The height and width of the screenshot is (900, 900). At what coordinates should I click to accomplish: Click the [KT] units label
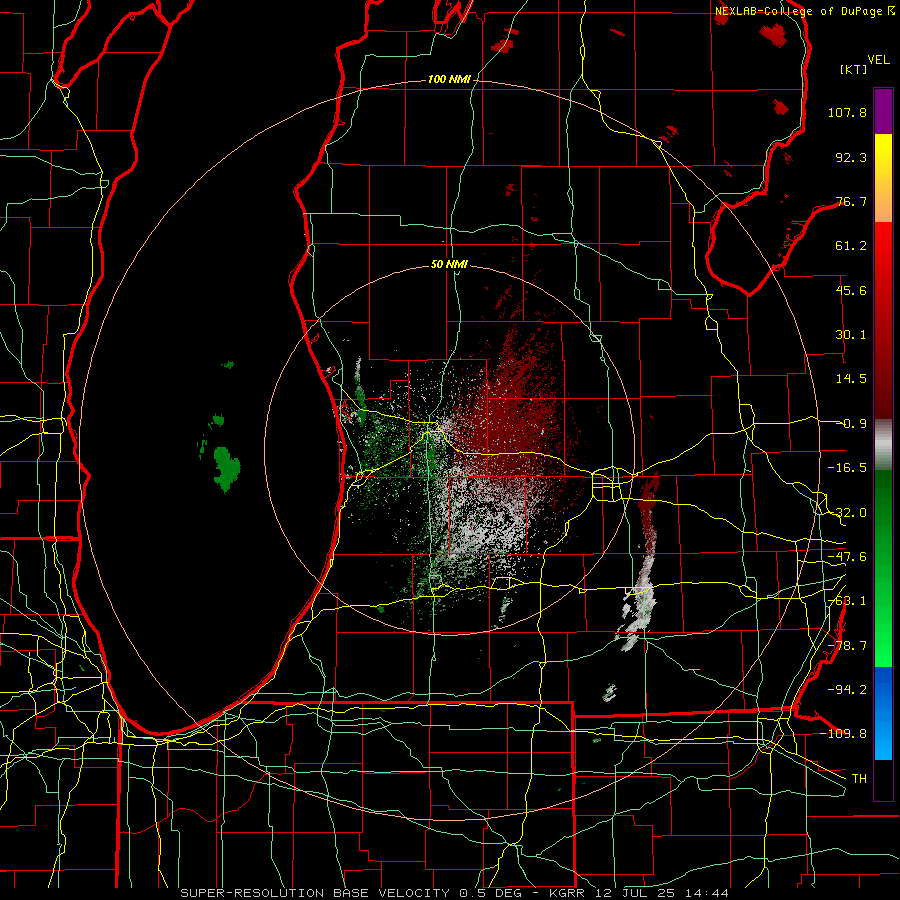coord(853,69)
